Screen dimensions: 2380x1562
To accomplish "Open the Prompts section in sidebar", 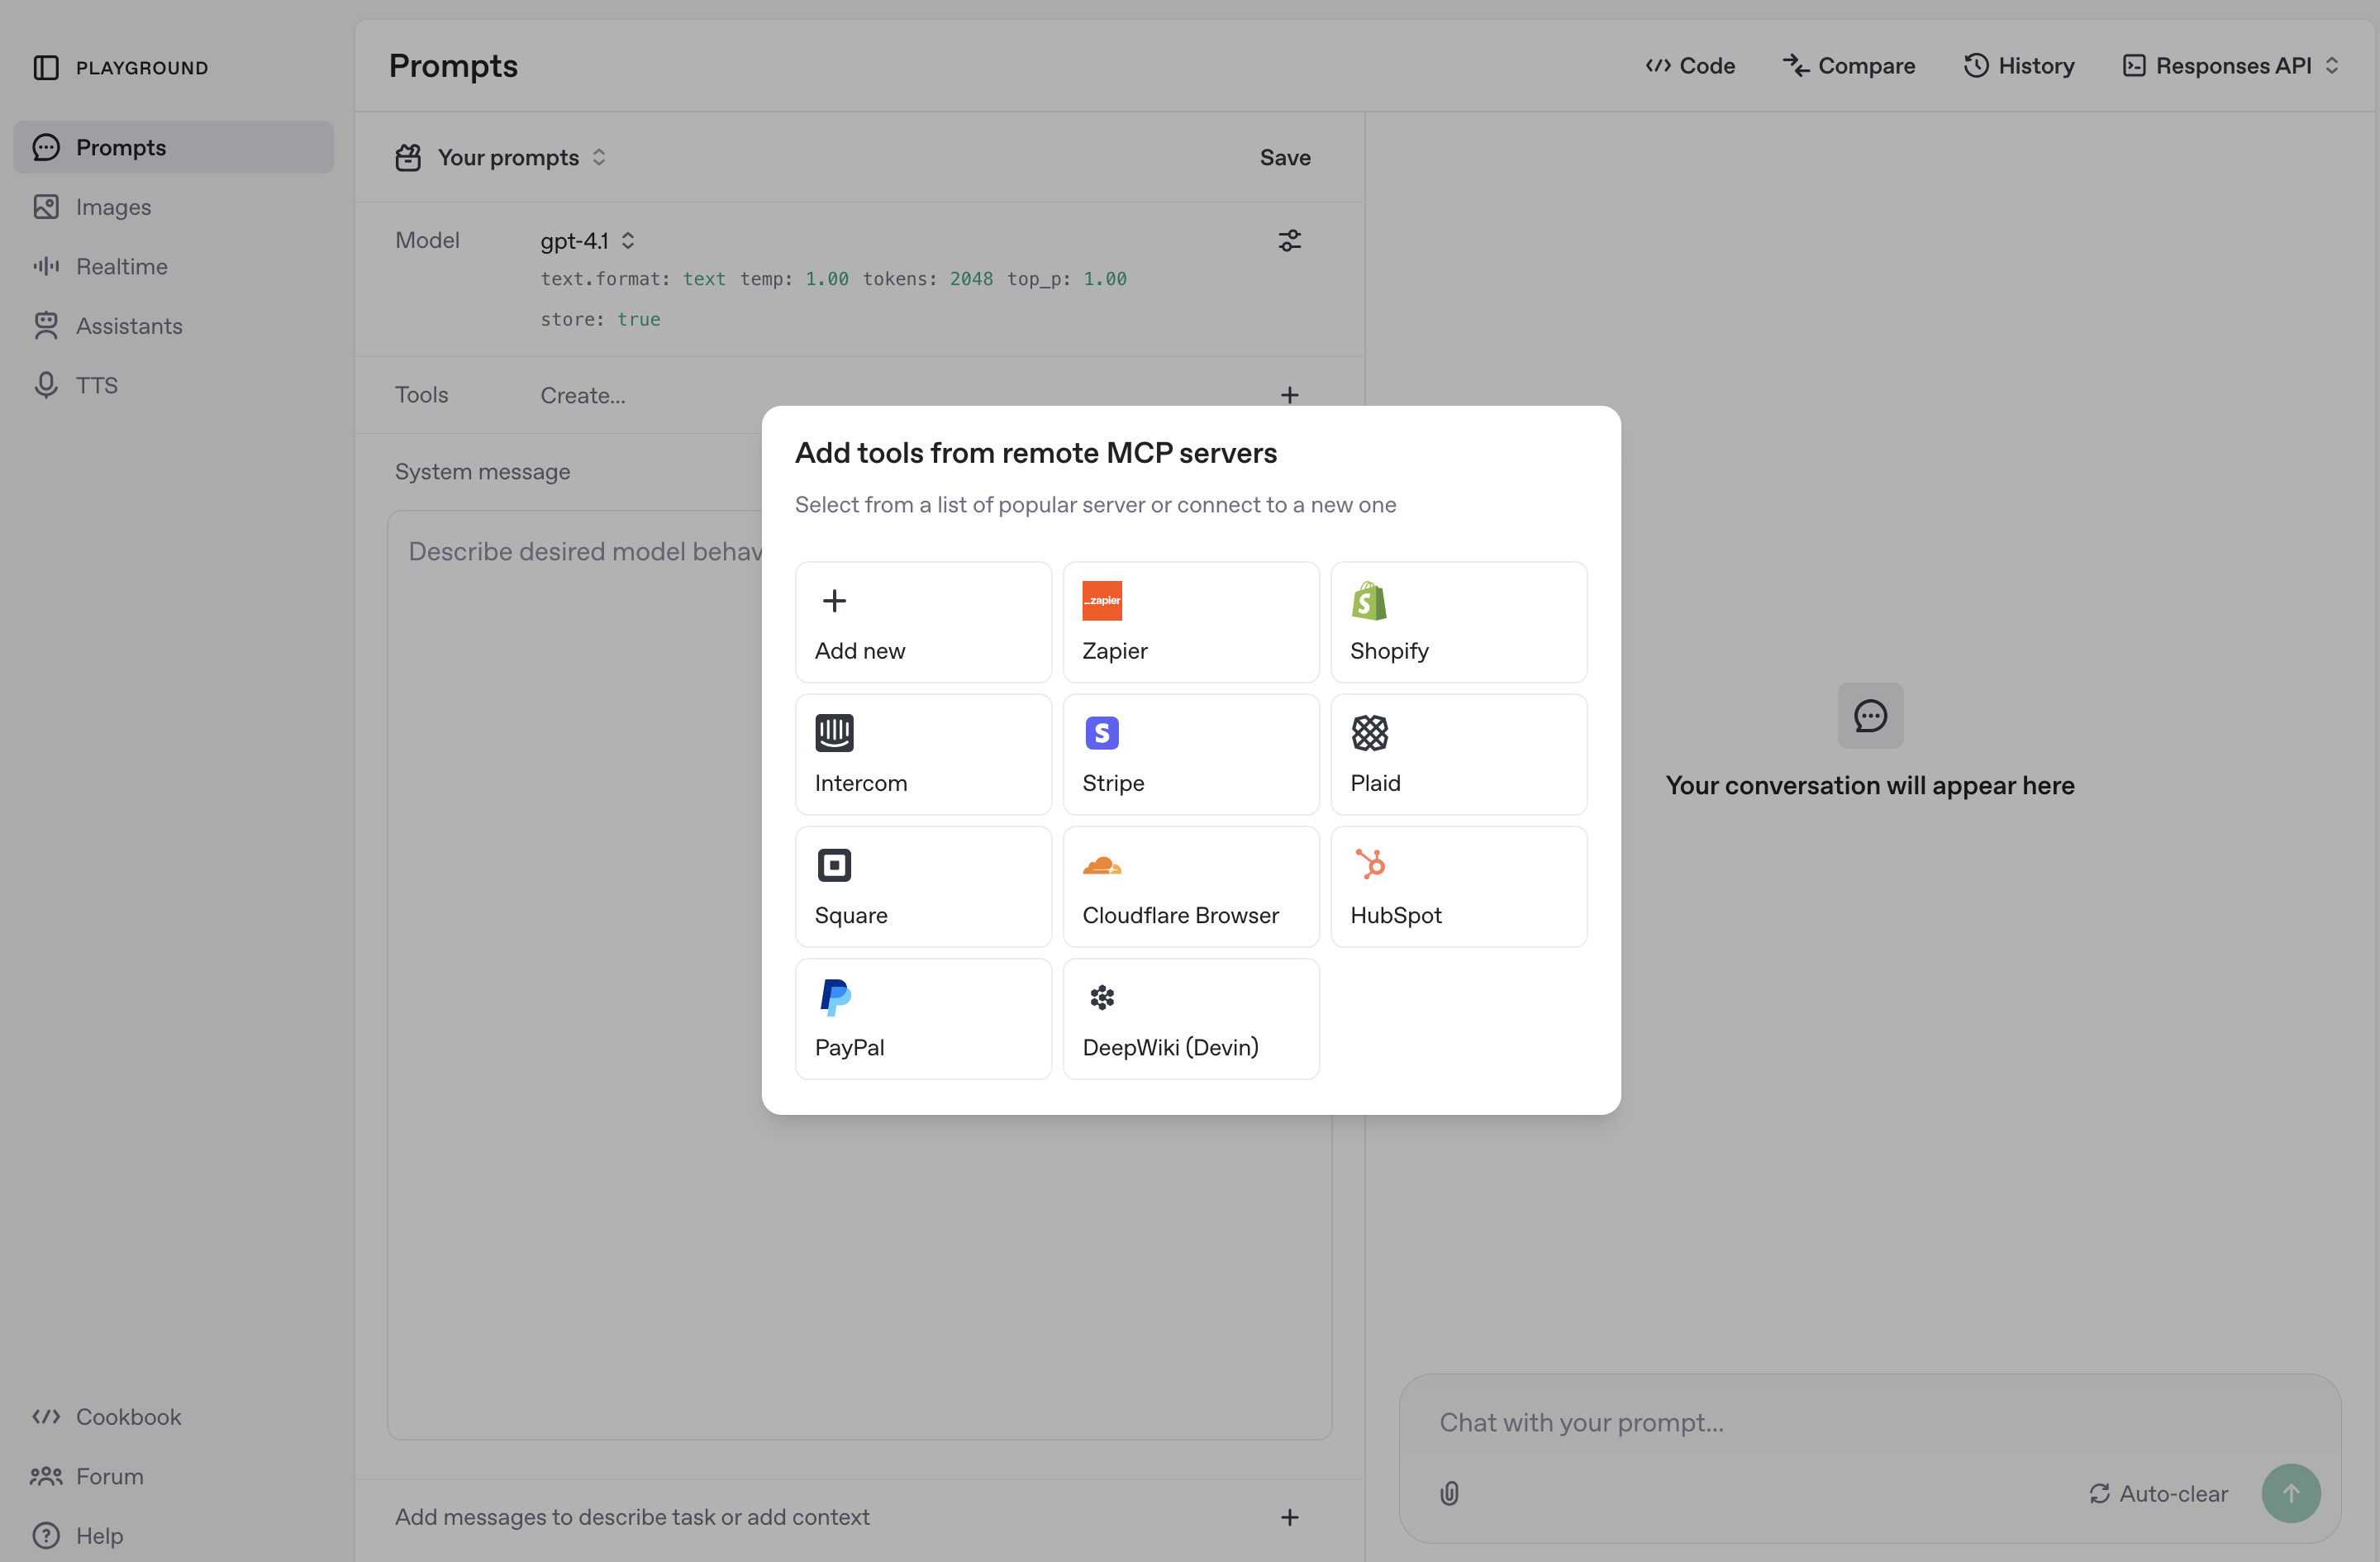I will click(173, 147).
